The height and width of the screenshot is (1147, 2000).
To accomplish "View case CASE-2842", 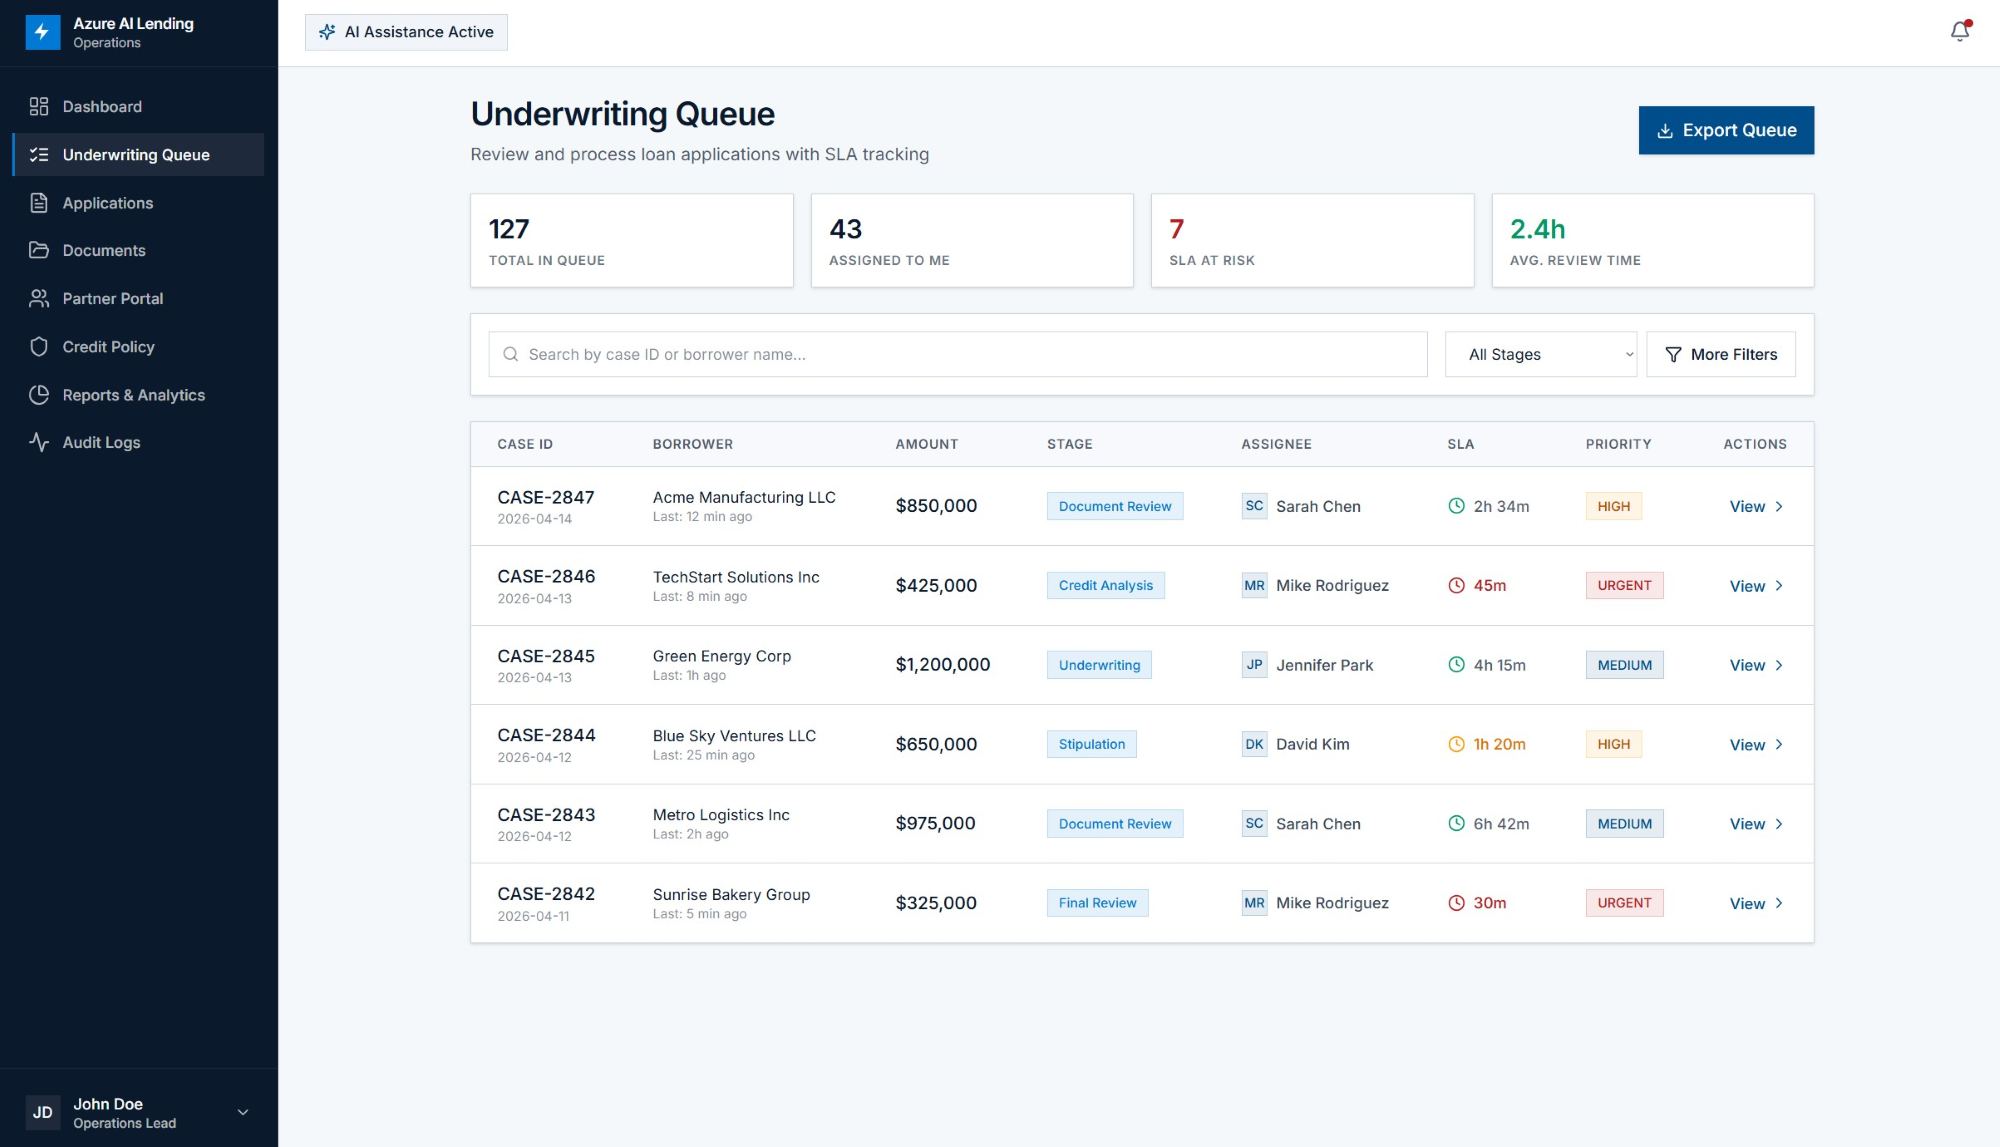I will tap(1756, 903).
